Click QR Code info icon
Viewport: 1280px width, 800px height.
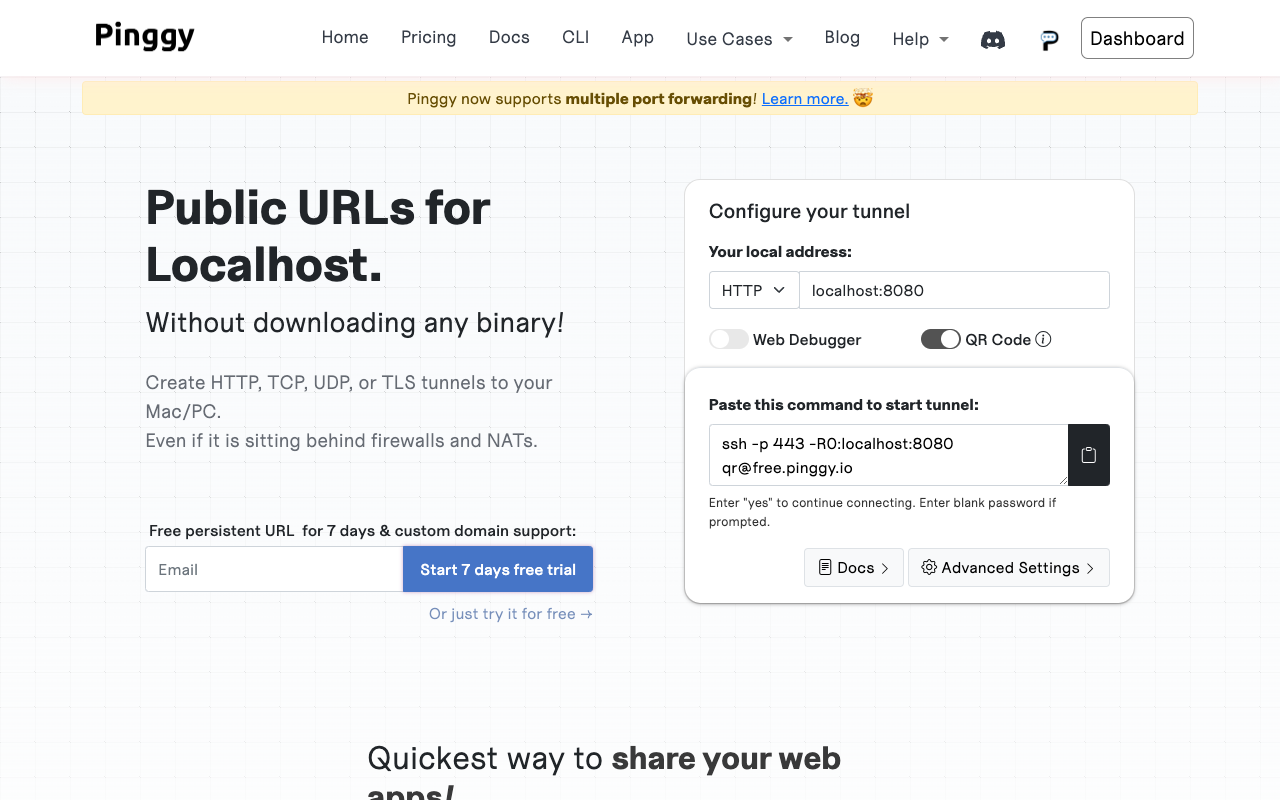click(x=1043, y=339)
